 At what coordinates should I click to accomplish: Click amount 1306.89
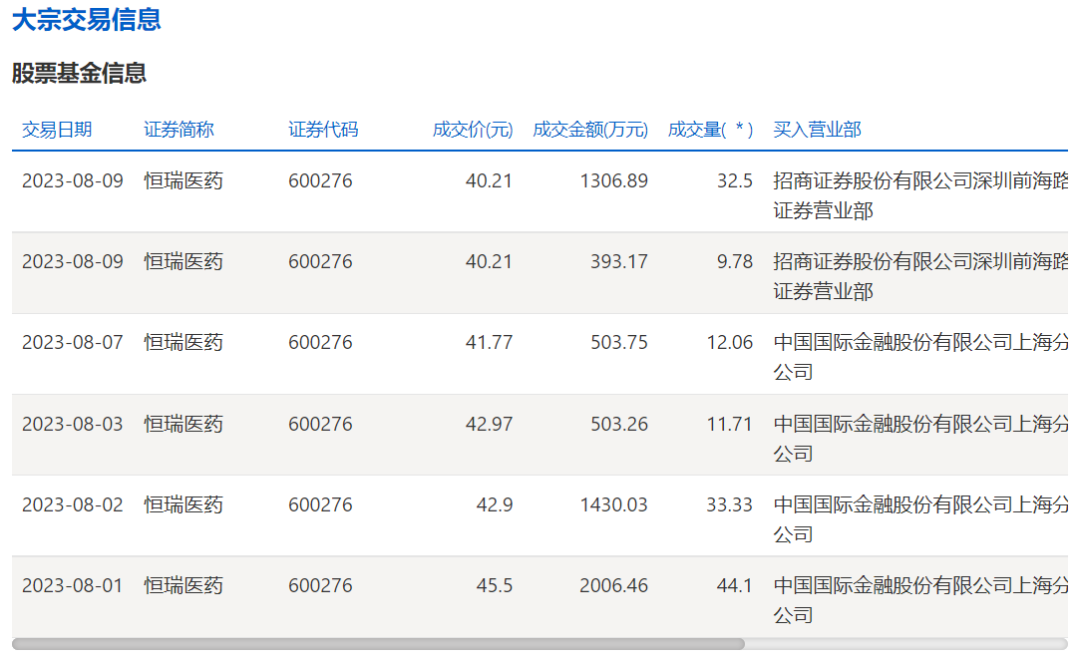click(614, 180)
